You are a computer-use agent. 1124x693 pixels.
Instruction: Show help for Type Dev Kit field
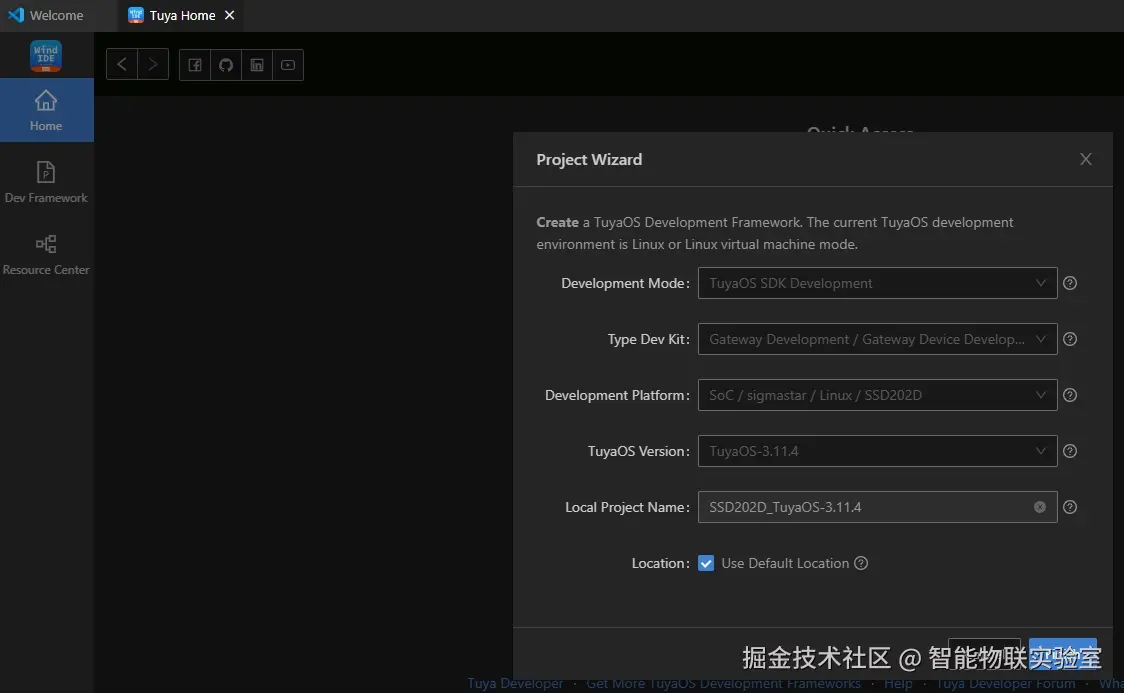1070,339
